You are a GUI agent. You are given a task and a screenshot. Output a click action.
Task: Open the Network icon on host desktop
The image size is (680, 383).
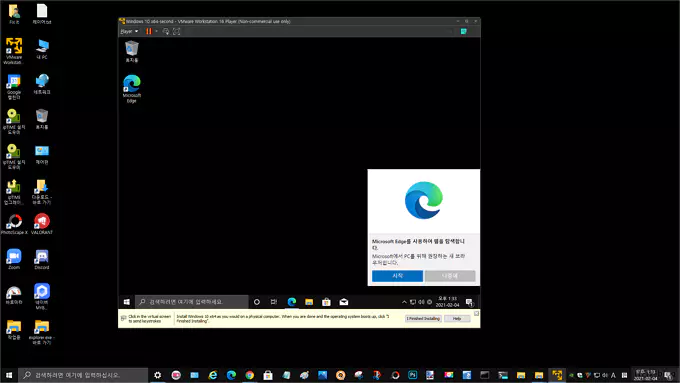(x=42, y=84)
